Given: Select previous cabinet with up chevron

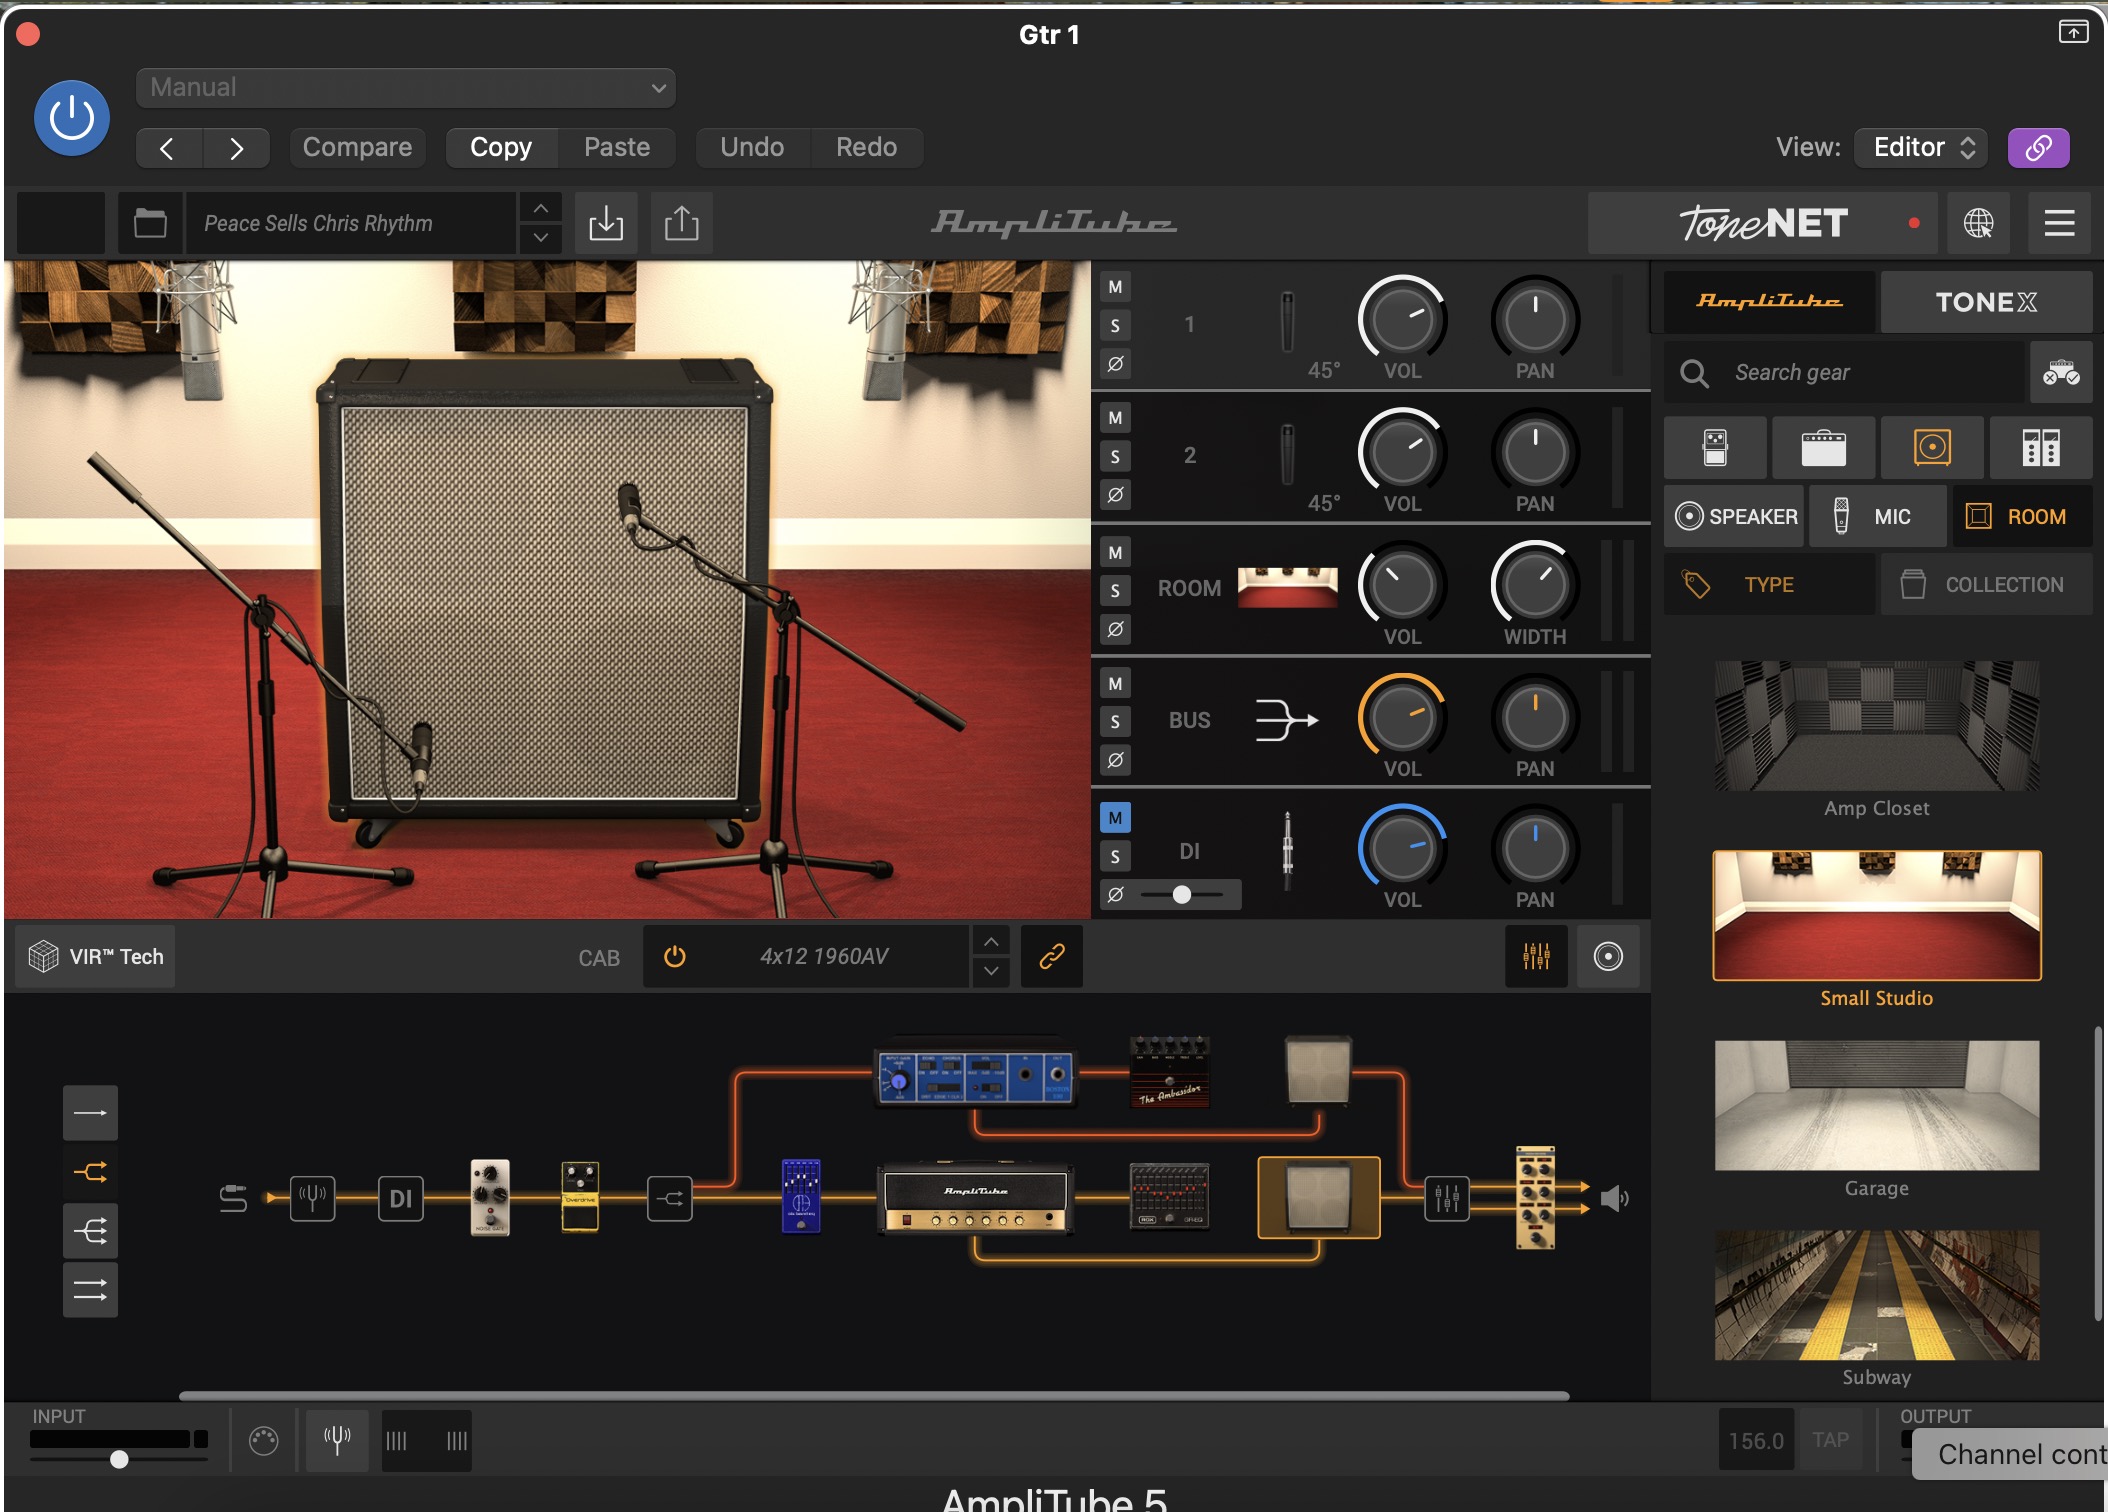Looking at the screenshot, I should (990, 942).
